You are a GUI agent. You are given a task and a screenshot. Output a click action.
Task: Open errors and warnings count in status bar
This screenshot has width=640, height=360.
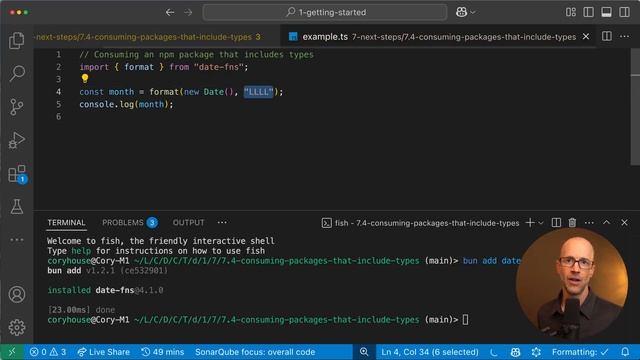(48, 352)
